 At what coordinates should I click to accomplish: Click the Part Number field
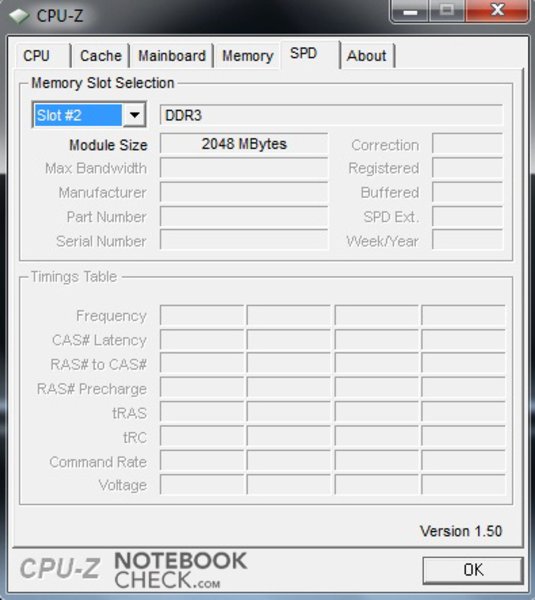click(x=244, y=217)
